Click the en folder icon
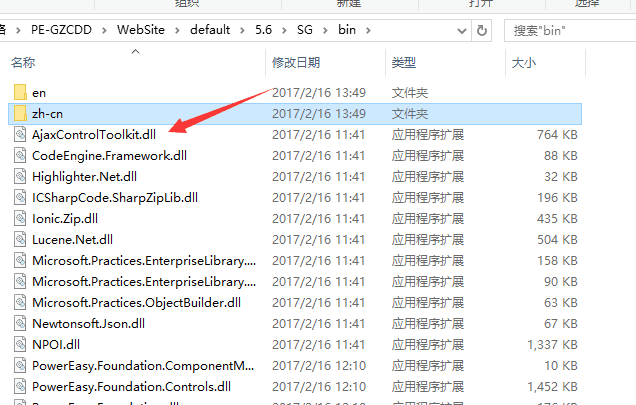This screenshot has height=405, width=636. click(20, 93)
